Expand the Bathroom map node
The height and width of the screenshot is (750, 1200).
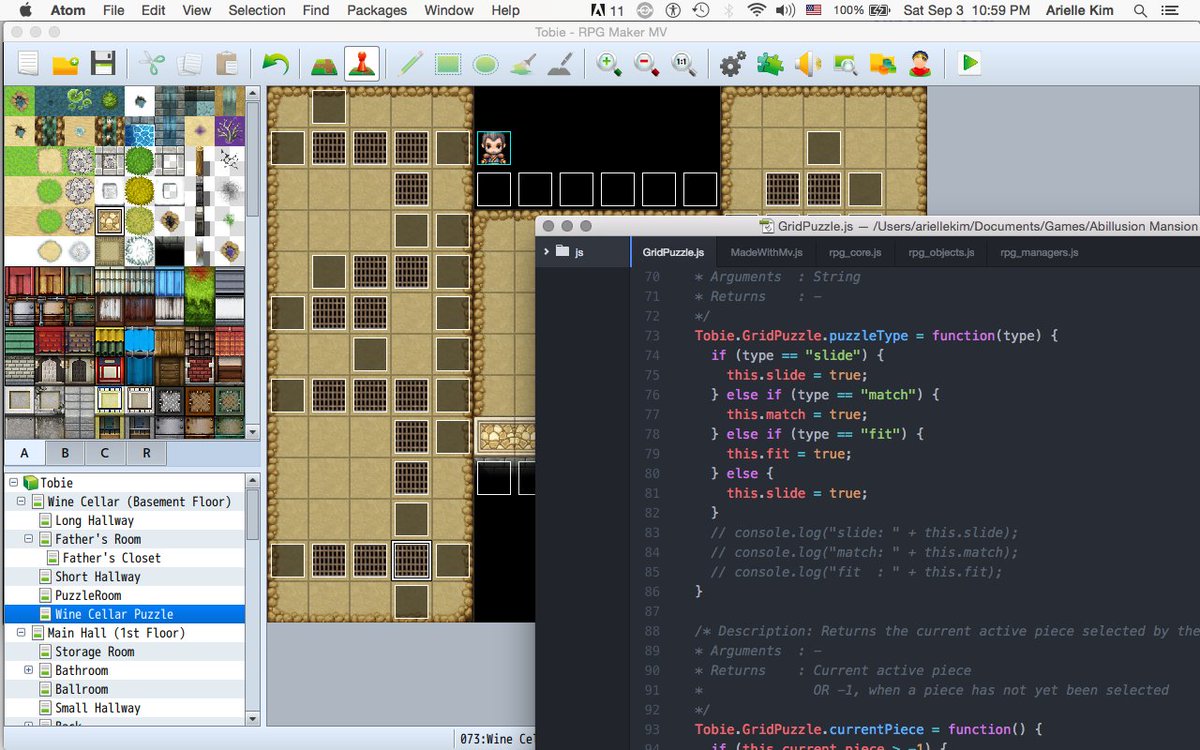29,670
